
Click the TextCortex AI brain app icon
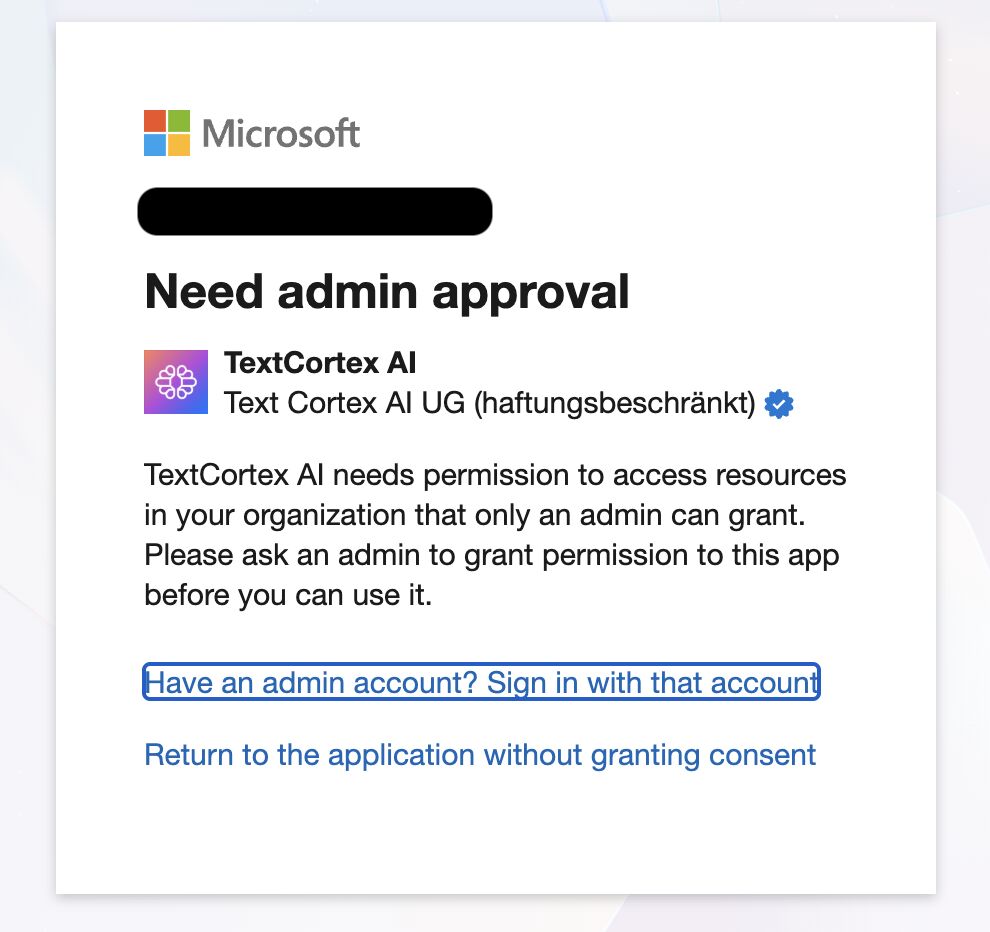click(x=176, y=382)
